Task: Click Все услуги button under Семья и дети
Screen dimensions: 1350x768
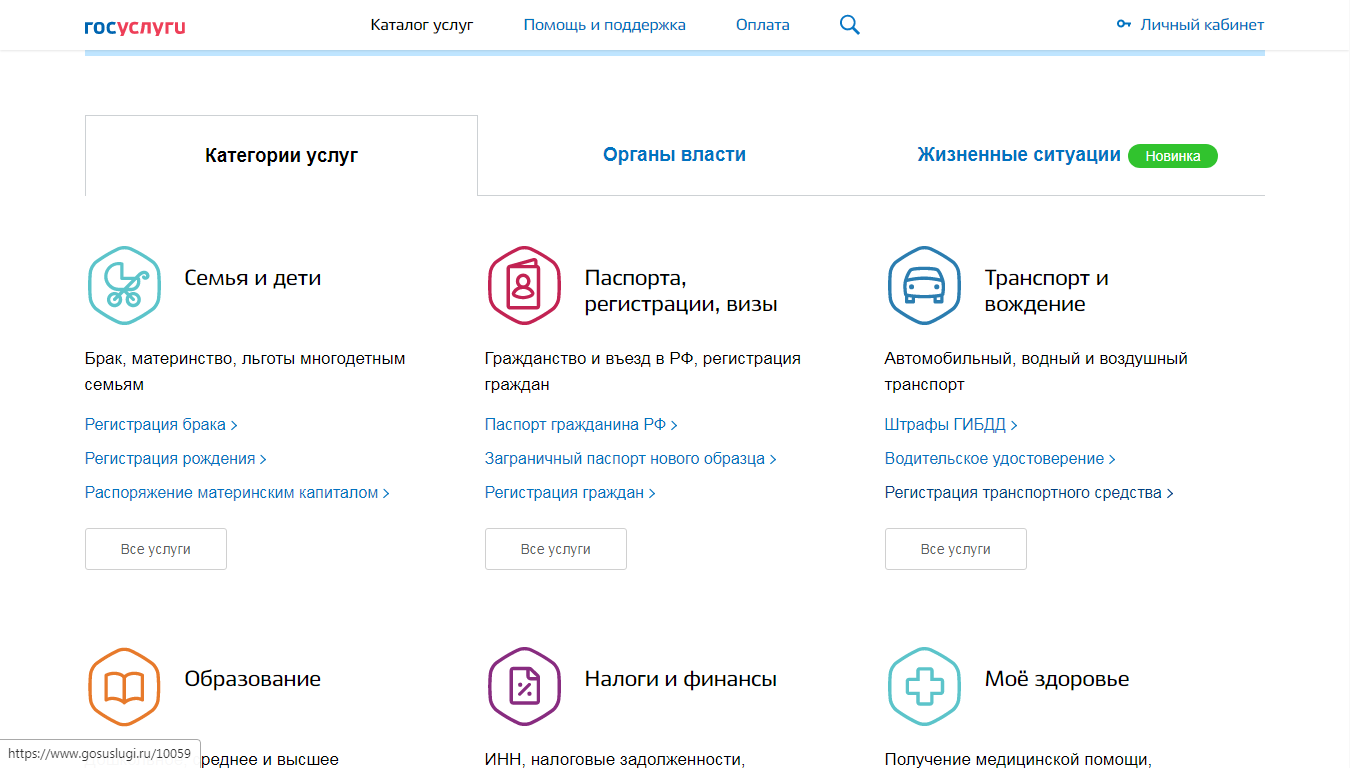Action: pyautogui.click(x=156, y=549)
